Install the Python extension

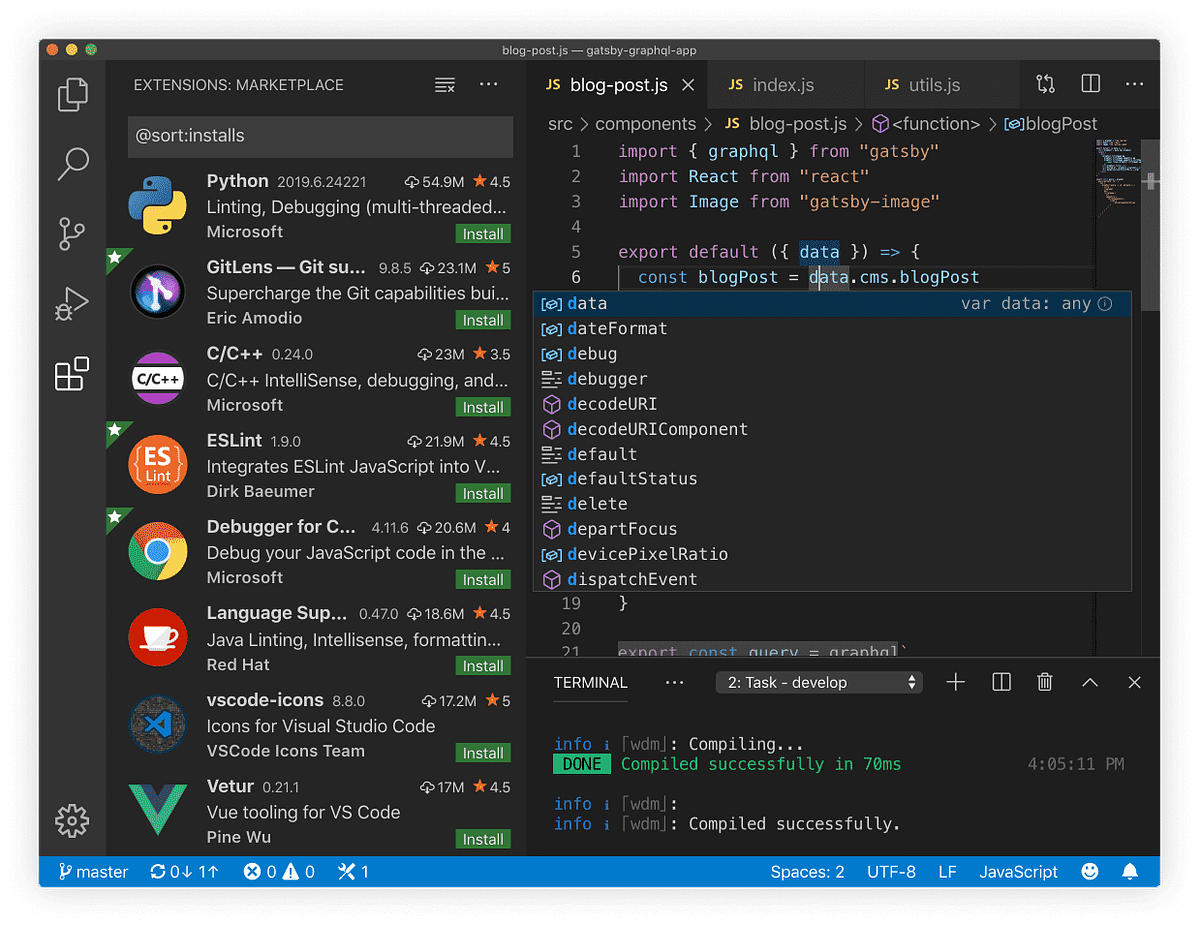(483, 233)
